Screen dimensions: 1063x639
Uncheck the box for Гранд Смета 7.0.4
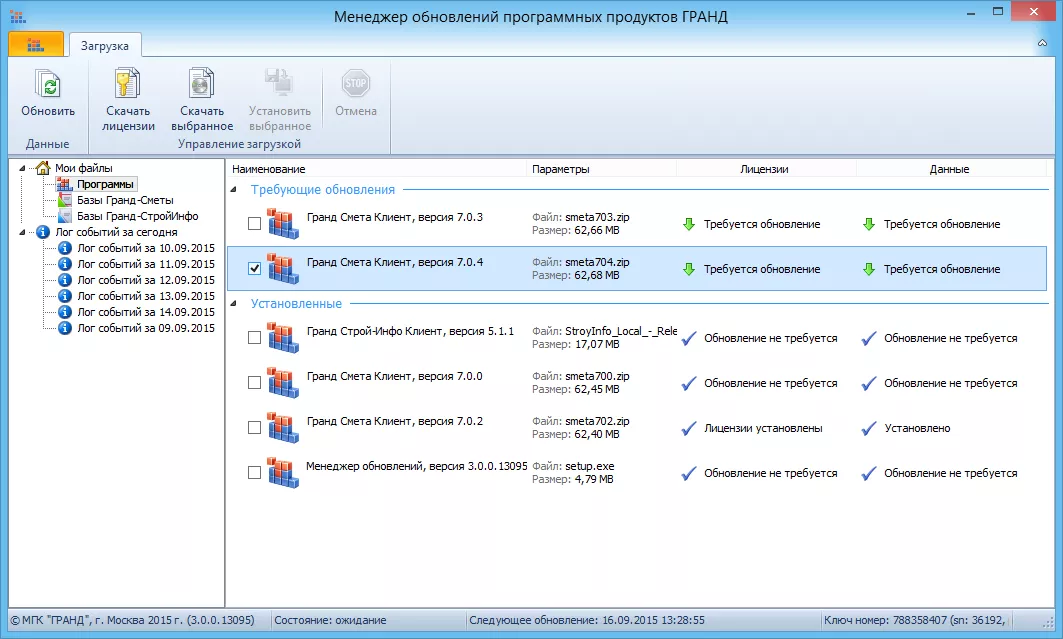click(254, 268)
